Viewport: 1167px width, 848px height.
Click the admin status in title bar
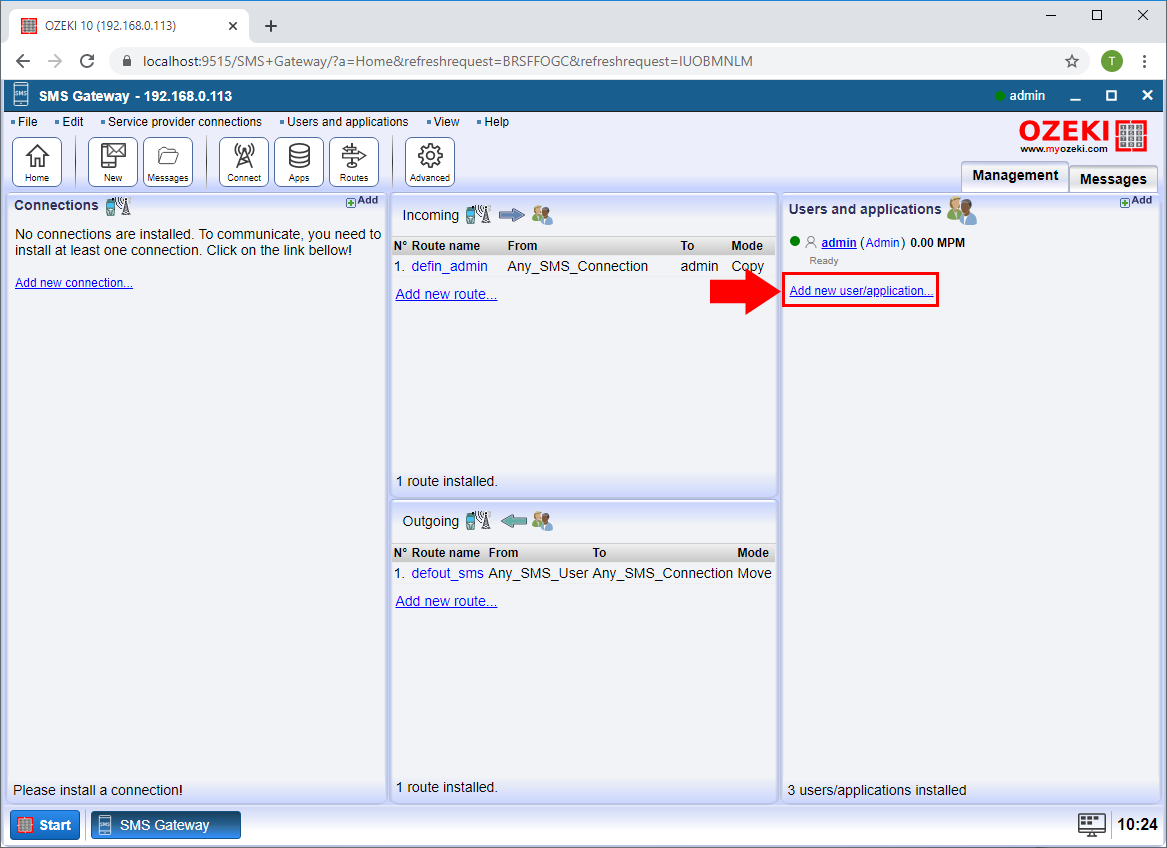[x=1020, y=95]
